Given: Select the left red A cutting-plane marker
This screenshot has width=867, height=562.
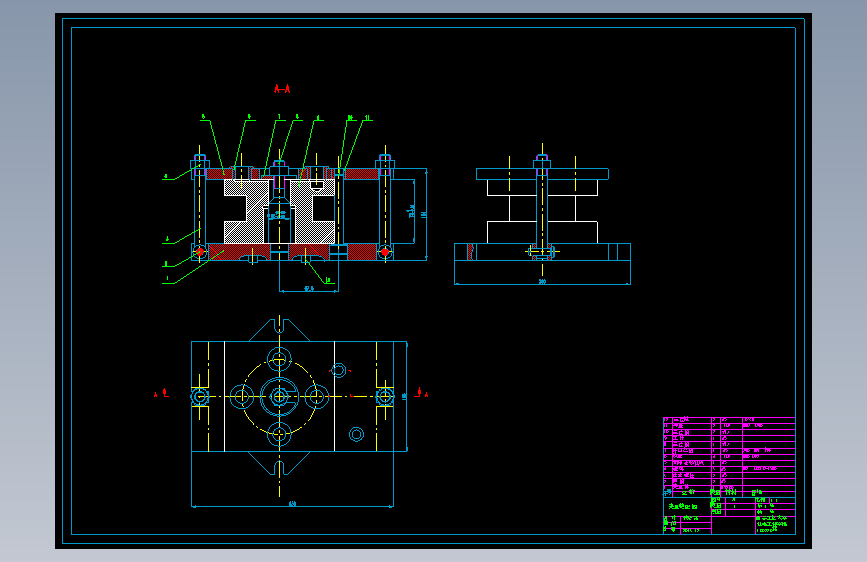Looking at the screenshot, I should click(161, 393).
